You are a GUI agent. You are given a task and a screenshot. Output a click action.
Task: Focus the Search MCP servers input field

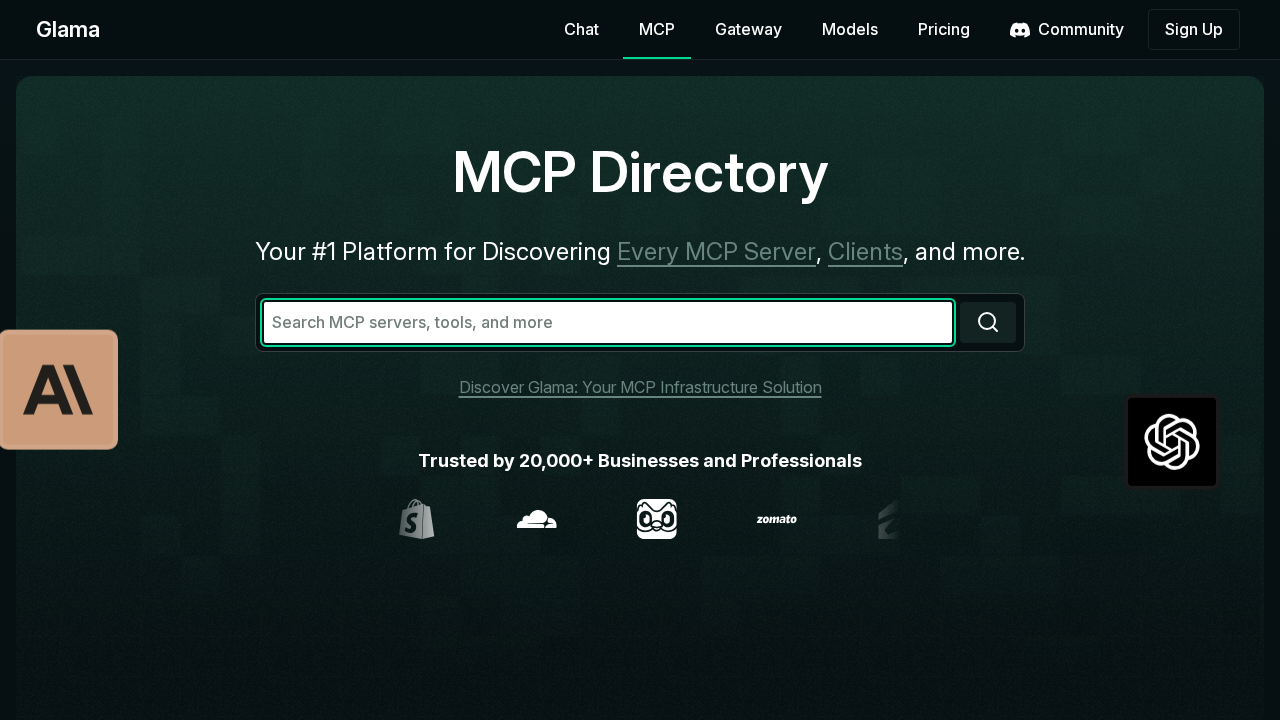[607, 322]
